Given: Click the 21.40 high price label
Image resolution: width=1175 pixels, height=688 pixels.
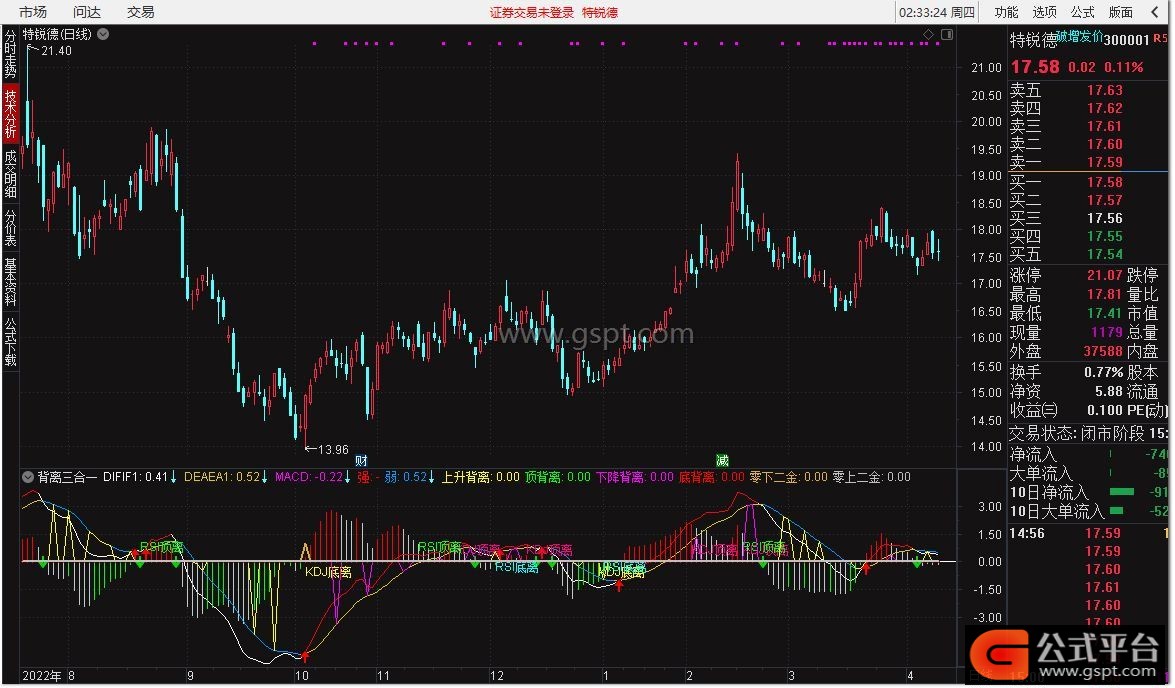Looking at the screenshot, I should click(56, 50).
